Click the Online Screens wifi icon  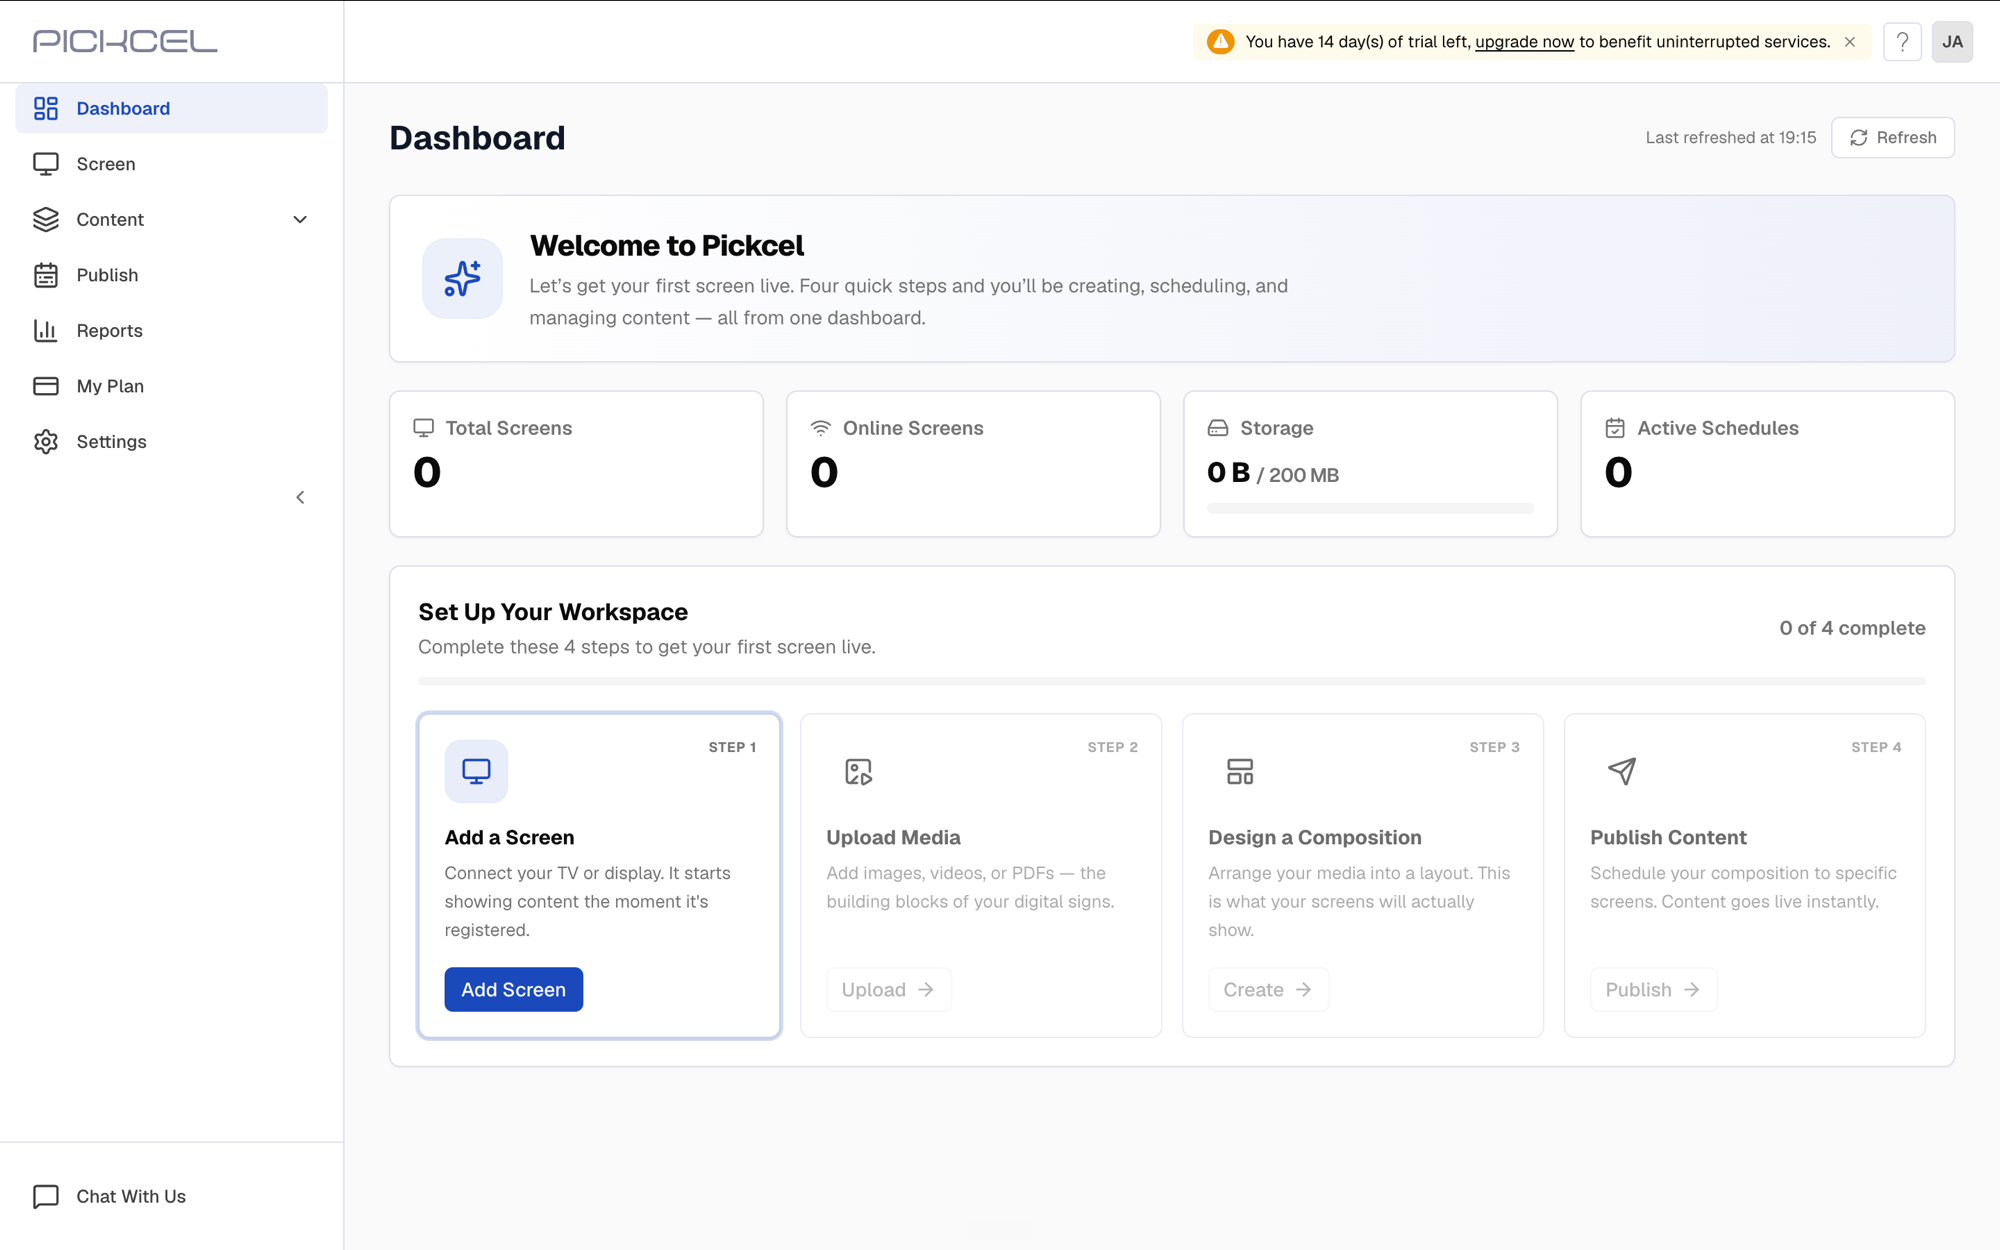tap(821, 428)
